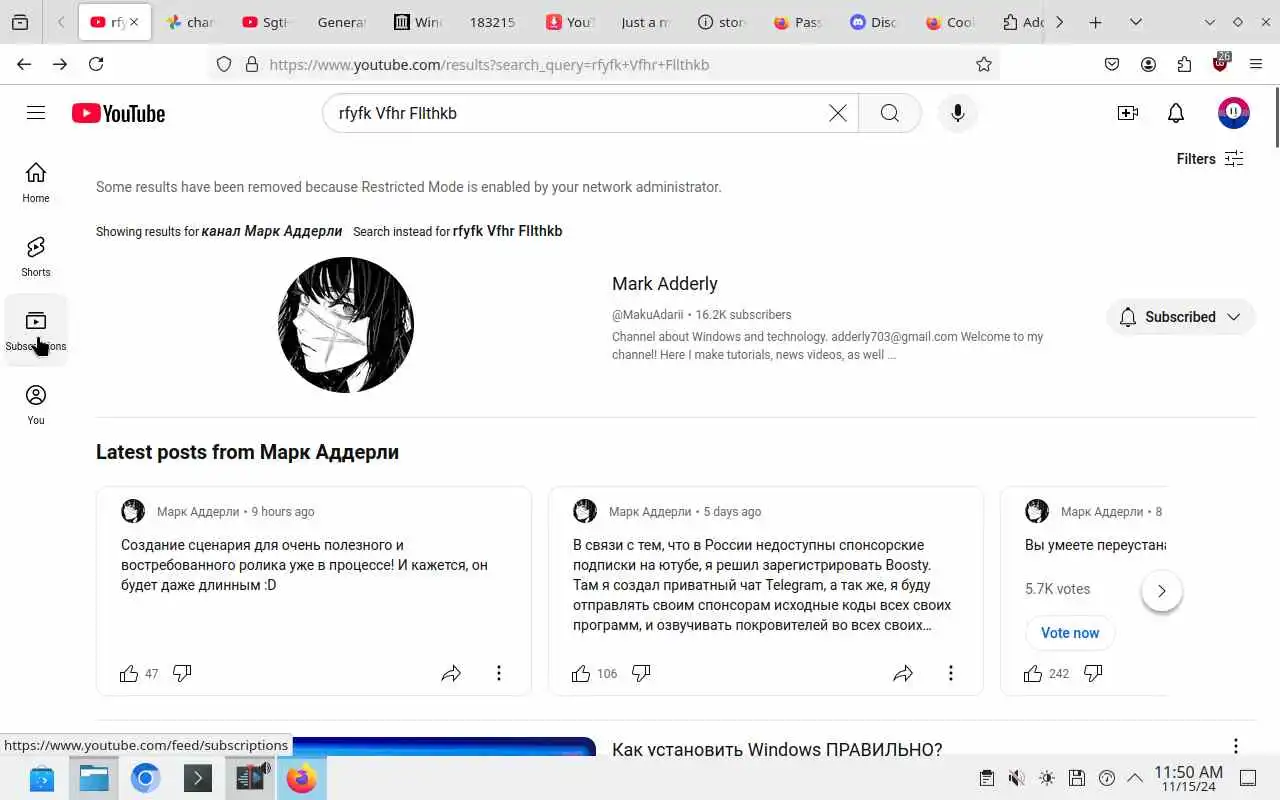Viewport: 1280px width, 800px height.
Task: Open the You section in the sidebar
Action: pos(36,405)
